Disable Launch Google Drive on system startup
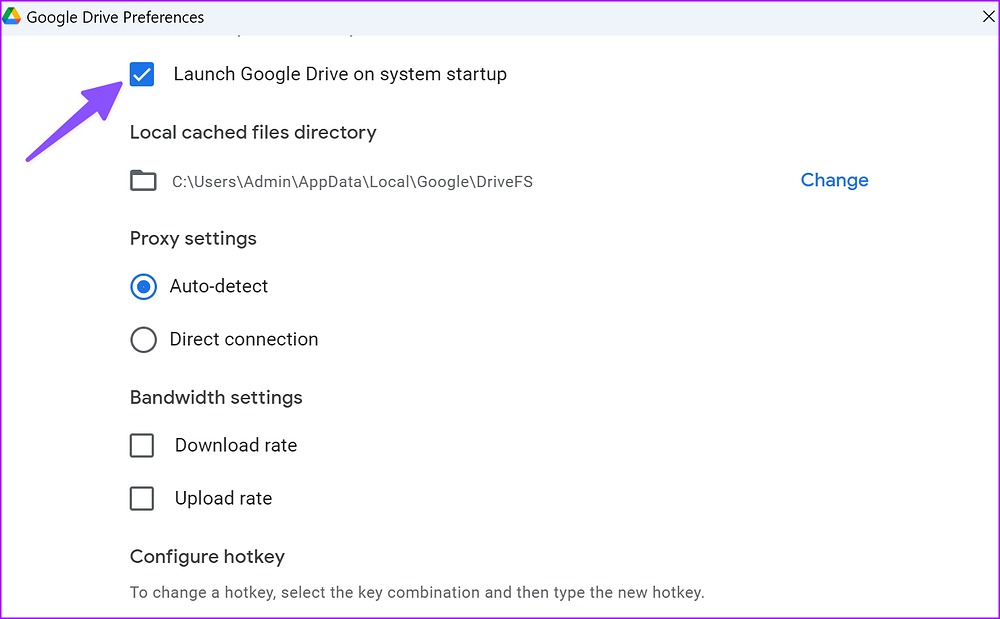Image resolution: width=1000 pixels, height=619 pixels. tap(141, 73)
